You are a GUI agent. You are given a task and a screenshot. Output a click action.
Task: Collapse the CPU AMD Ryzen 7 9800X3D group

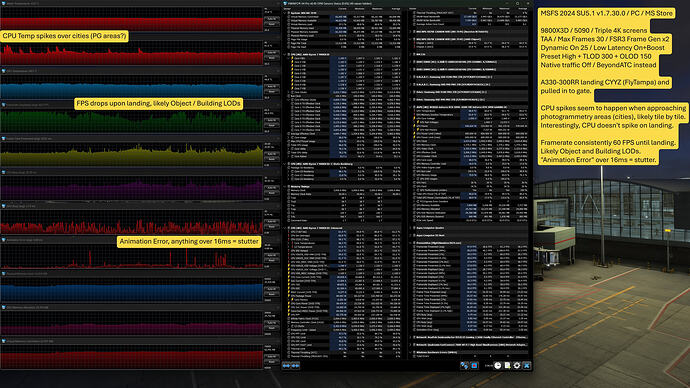pyautogui.click(x=286, y=55)
